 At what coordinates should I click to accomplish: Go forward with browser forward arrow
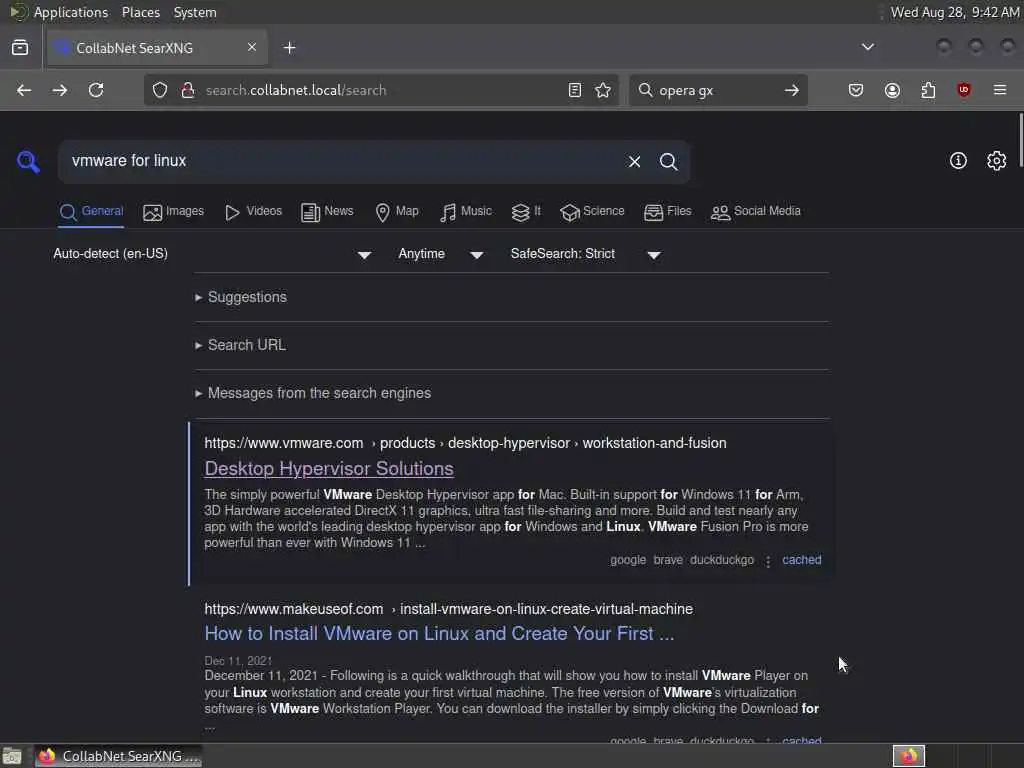point(59,90)
